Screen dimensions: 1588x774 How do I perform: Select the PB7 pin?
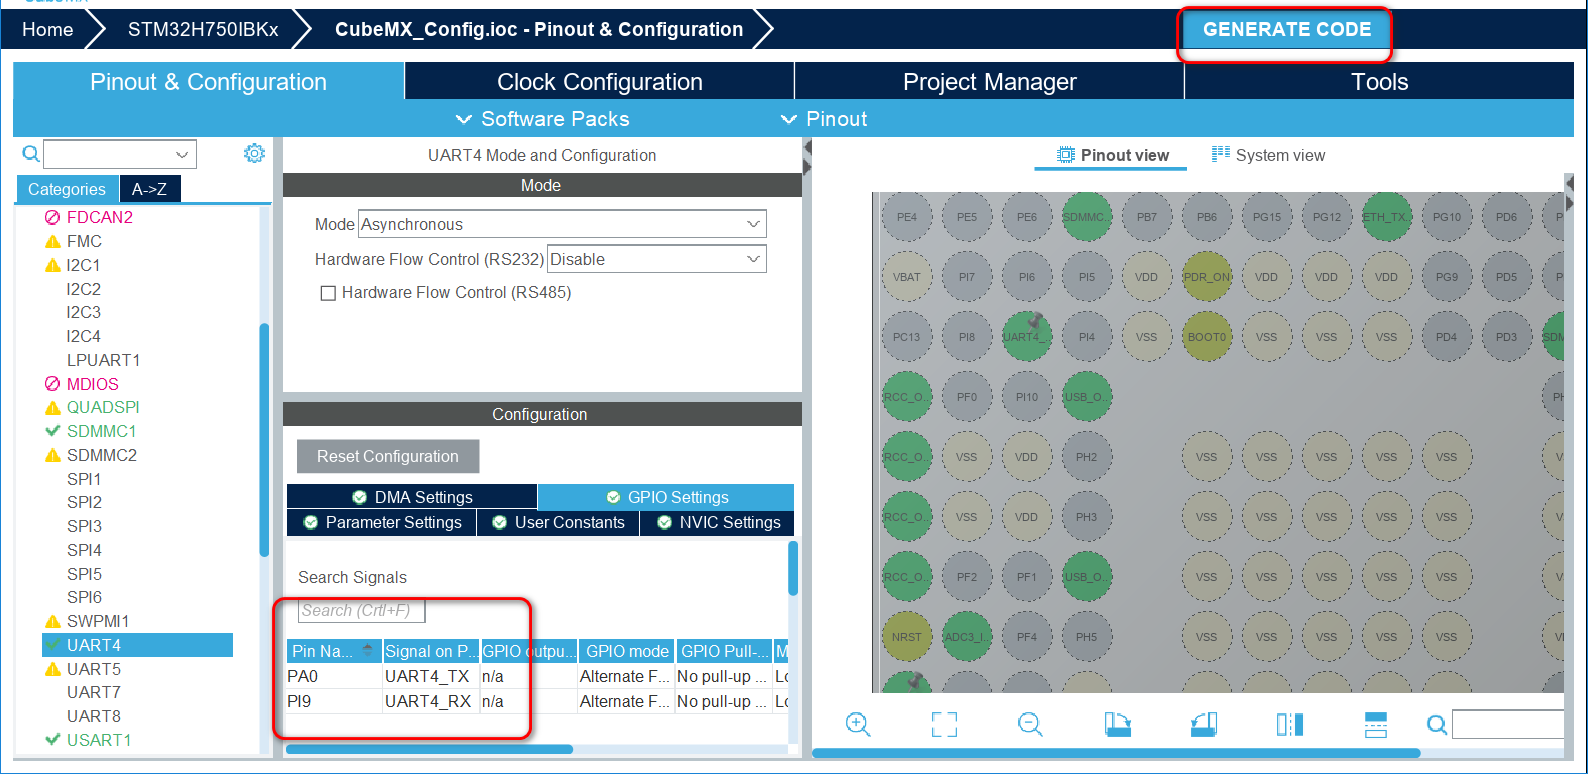point(1147,217)
